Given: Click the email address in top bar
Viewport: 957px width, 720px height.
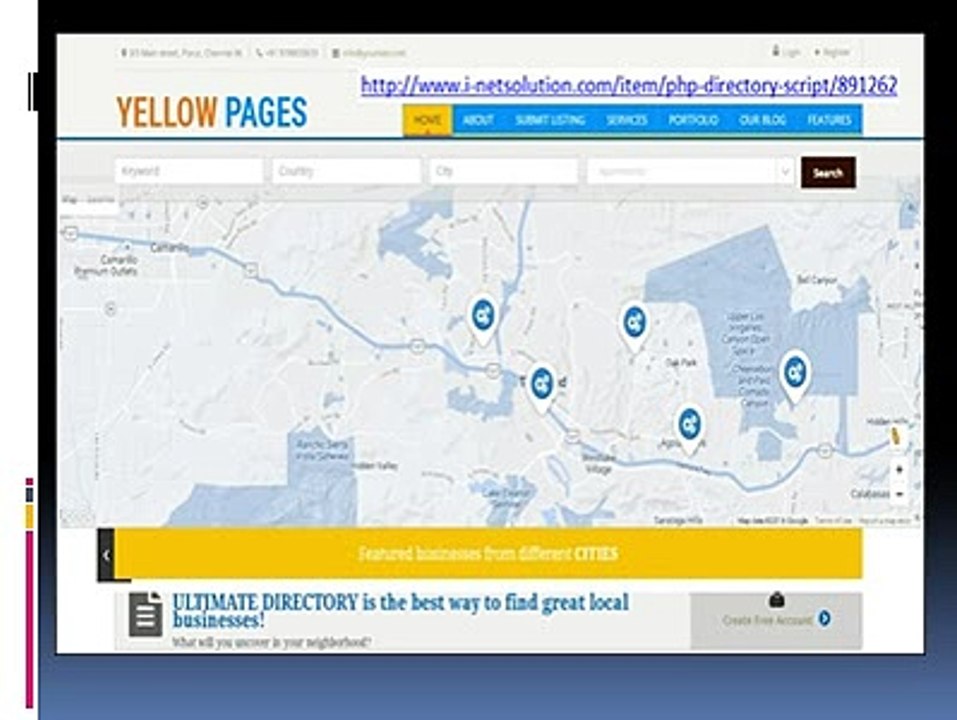Looking at the screenshot, I should [369, 53].
